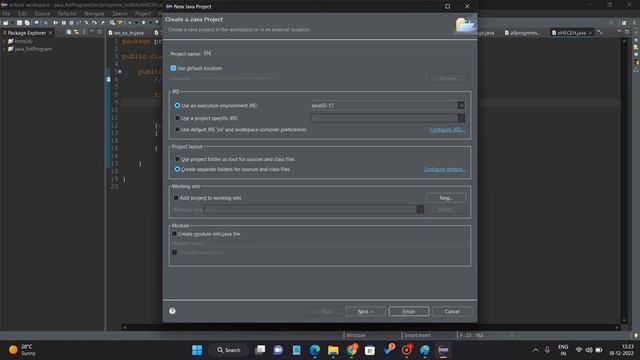Image resolution: width=640 pixels, height=360 pixels.
Task: Open project specific JRE dropdown
Action: (461, 118)
